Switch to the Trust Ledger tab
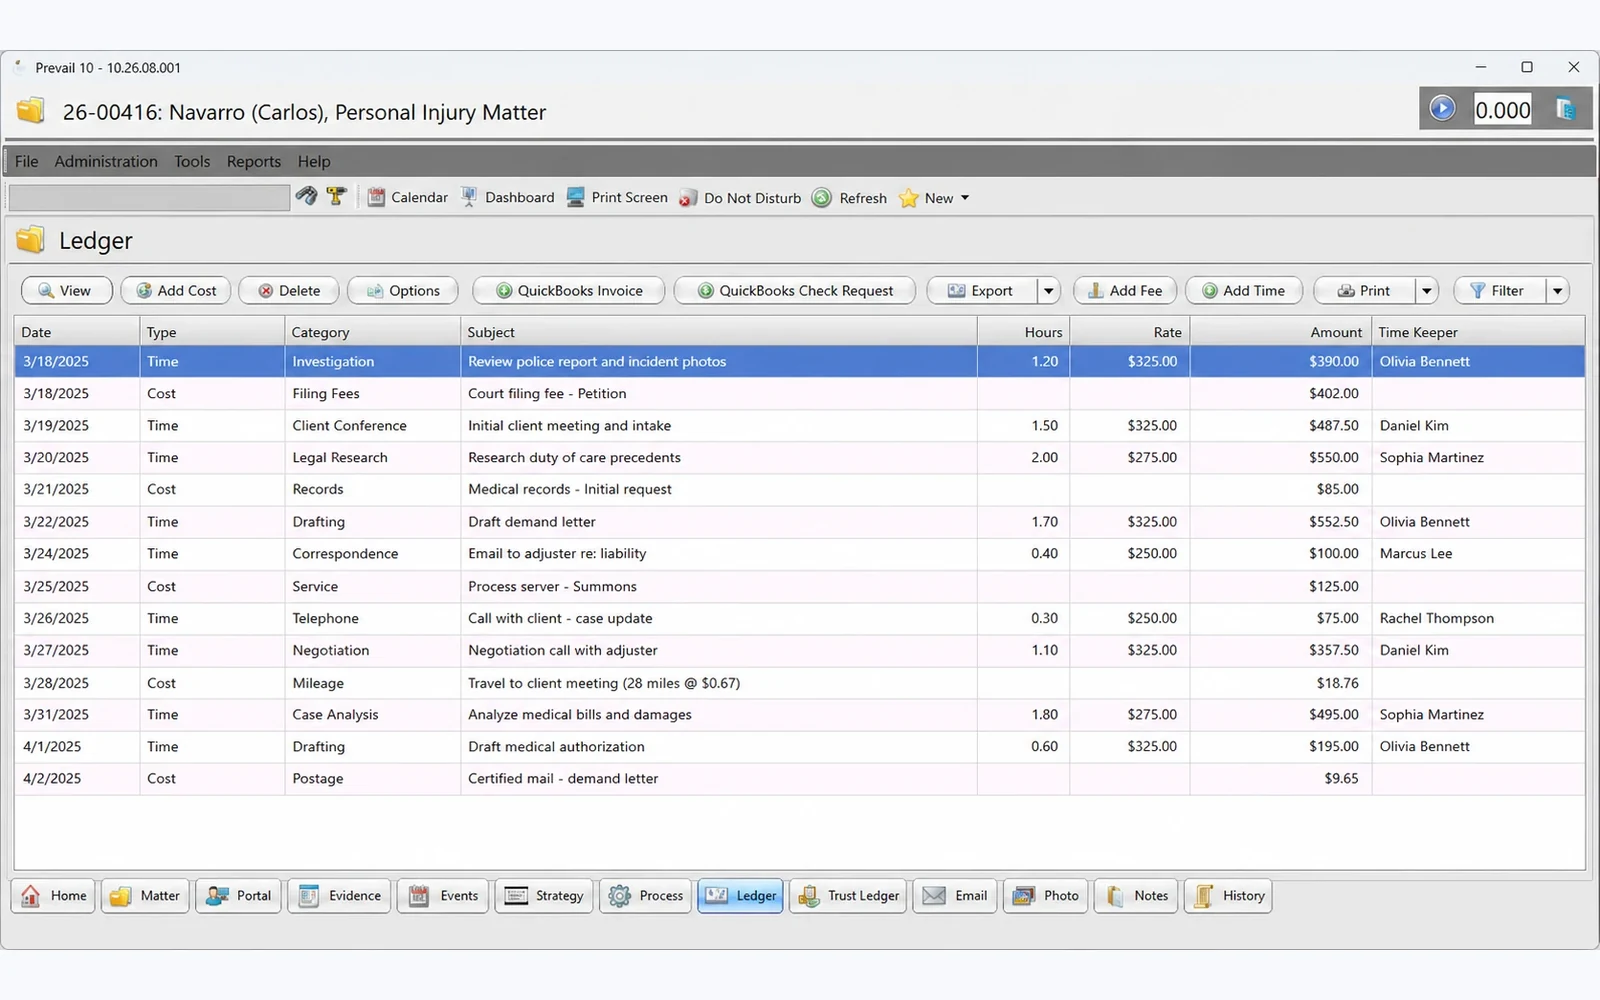The width and height of the screenshot is (1600, 1000). pyautogui.click(x=849, y=896)
